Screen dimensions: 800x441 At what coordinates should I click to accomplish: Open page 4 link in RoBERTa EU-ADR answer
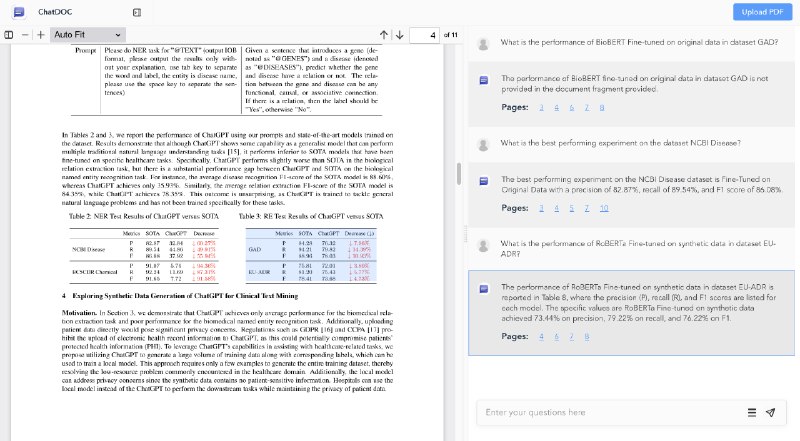(541, 336)
